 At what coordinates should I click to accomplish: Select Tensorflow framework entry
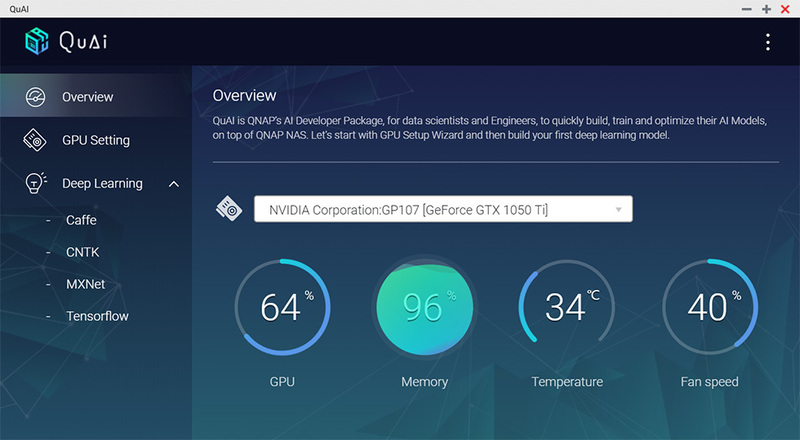[97, 316]
